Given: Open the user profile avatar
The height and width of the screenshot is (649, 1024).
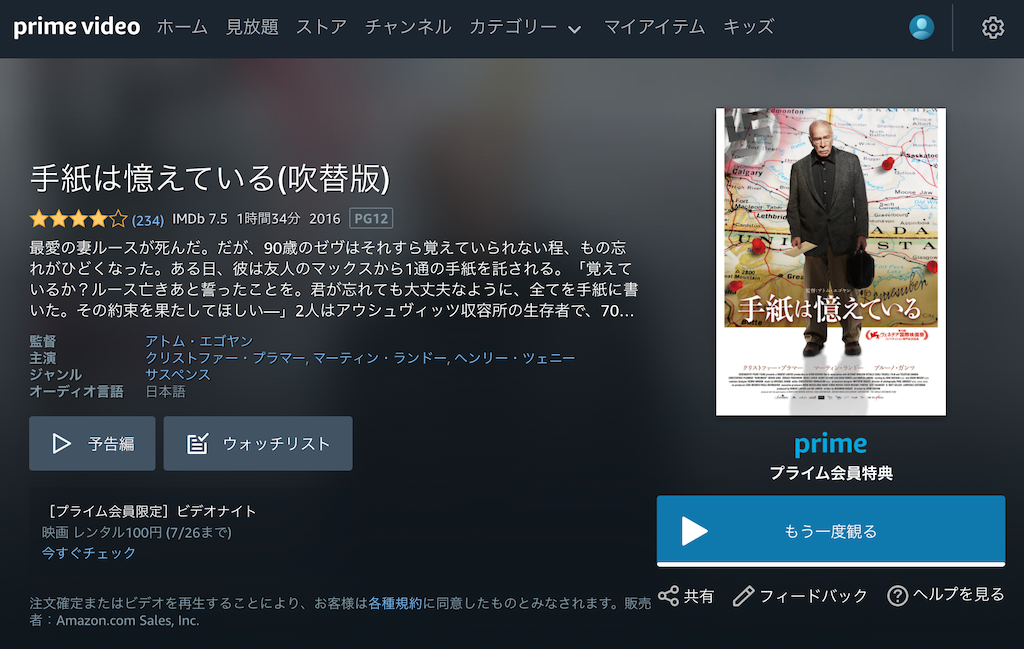Looking at the screenshot, I should point(921,27).
